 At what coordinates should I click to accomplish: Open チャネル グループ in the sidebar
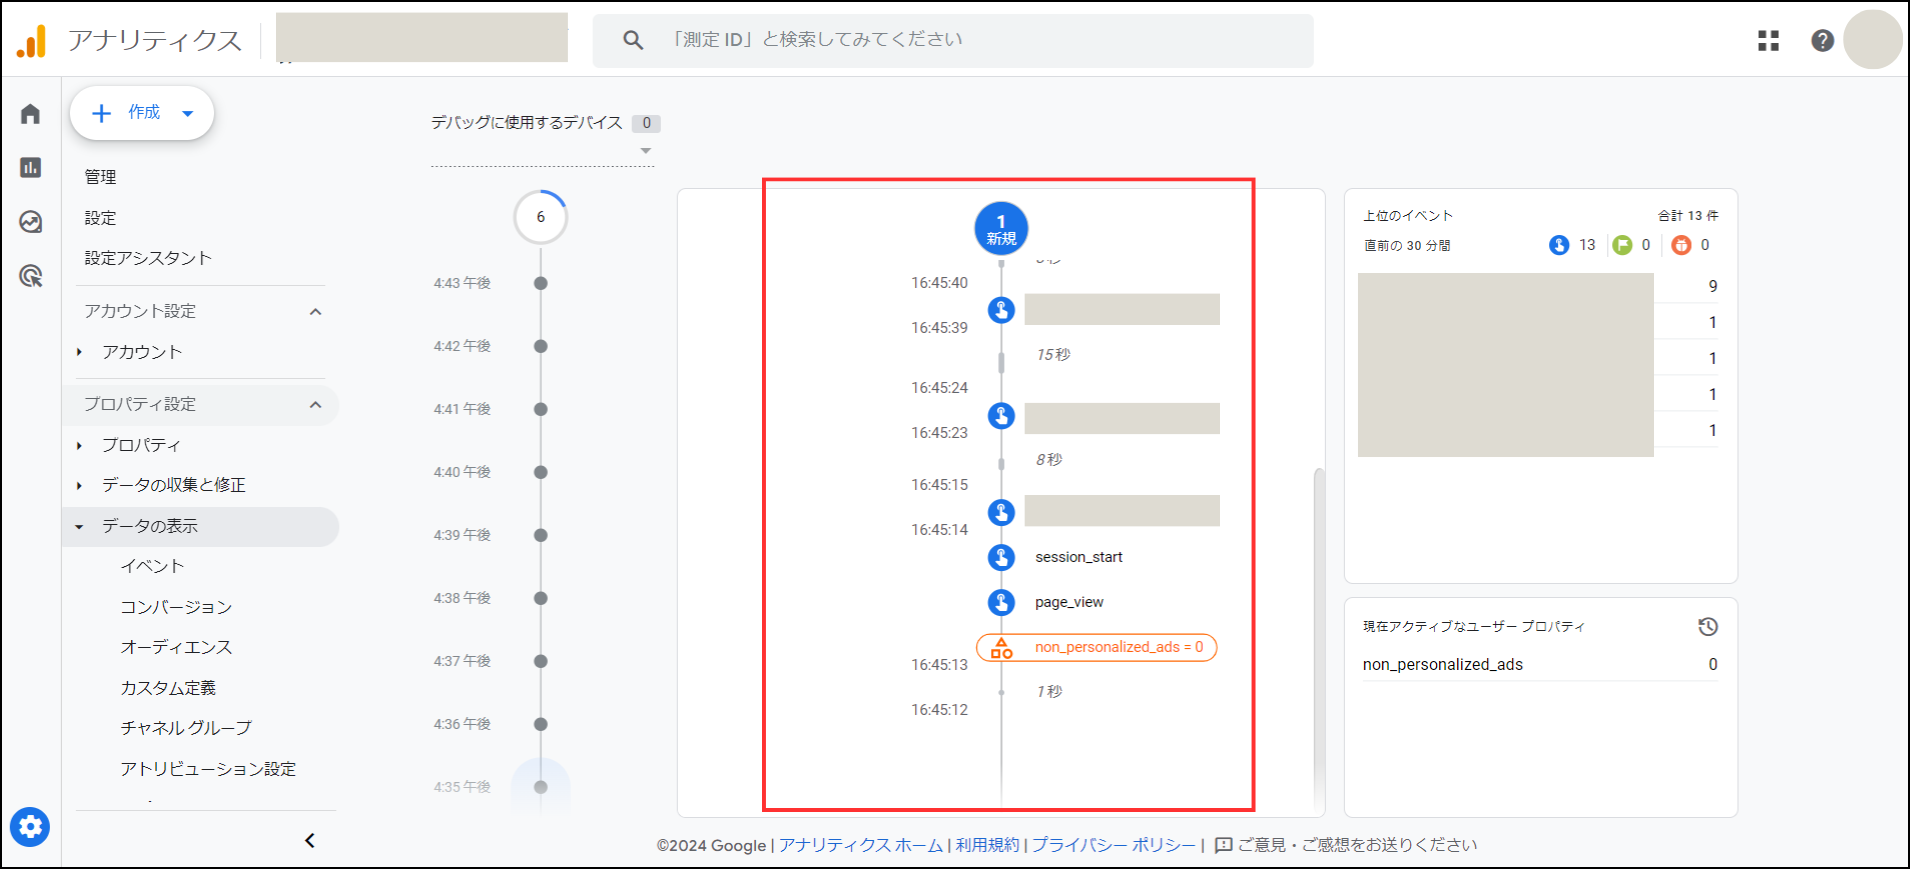(186, 728)
